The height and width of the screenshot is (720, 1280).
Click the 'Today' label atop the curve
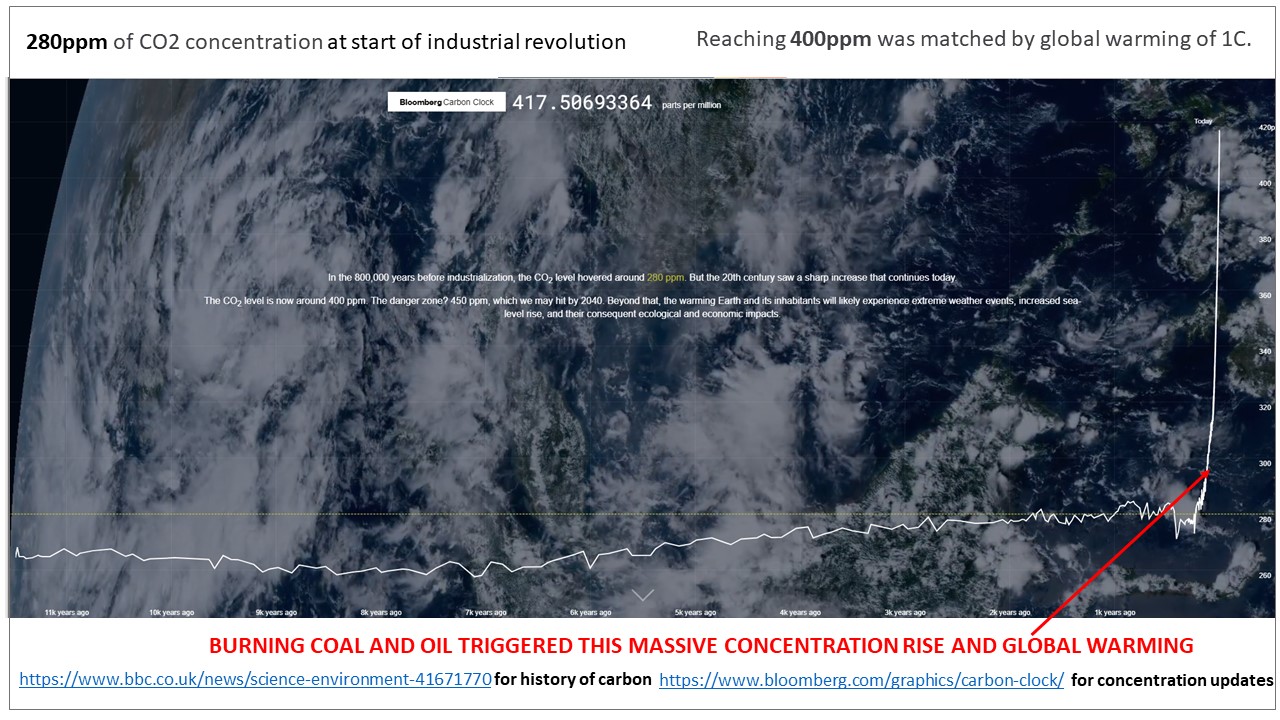click(1203, 122)
